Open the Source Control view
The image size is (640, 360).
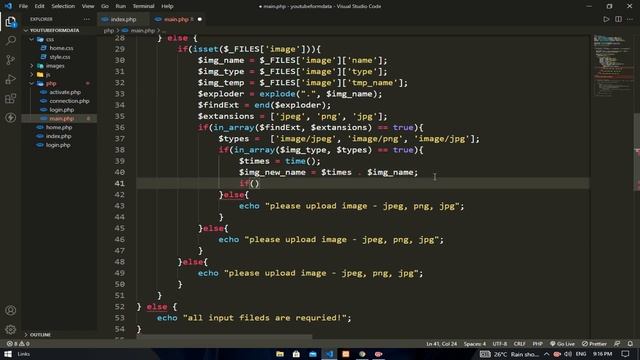pyautogui.click(x=11, y=60)
